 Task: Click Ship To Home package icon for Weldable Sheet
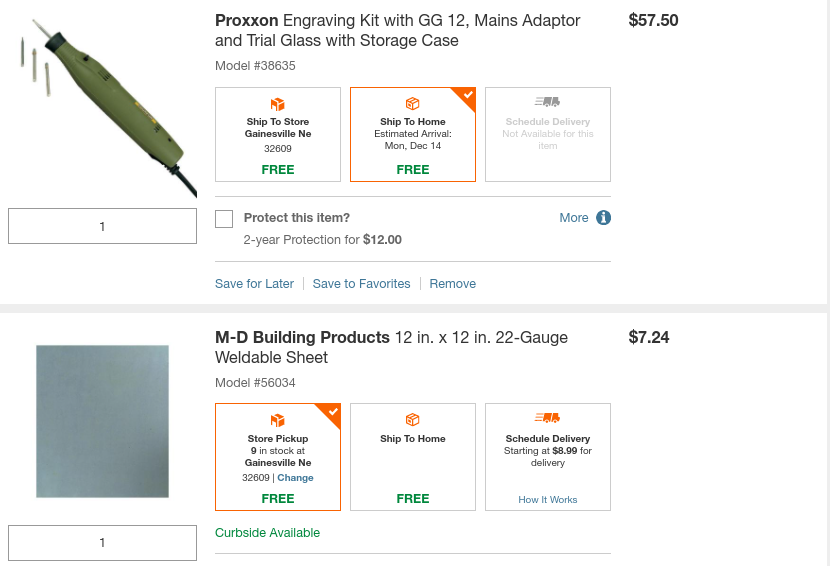(412, 420)
